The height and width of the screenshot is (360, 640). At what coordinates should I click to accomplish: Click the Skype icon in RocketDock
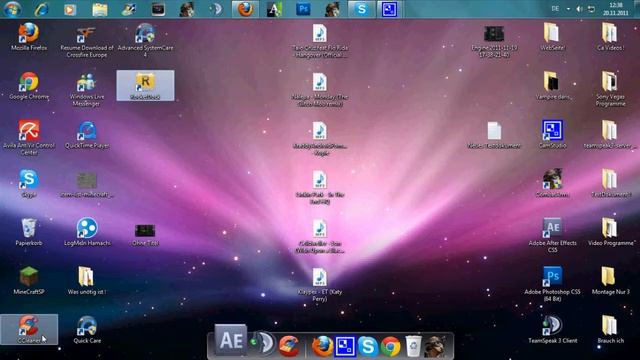click(x=367, y=346)
